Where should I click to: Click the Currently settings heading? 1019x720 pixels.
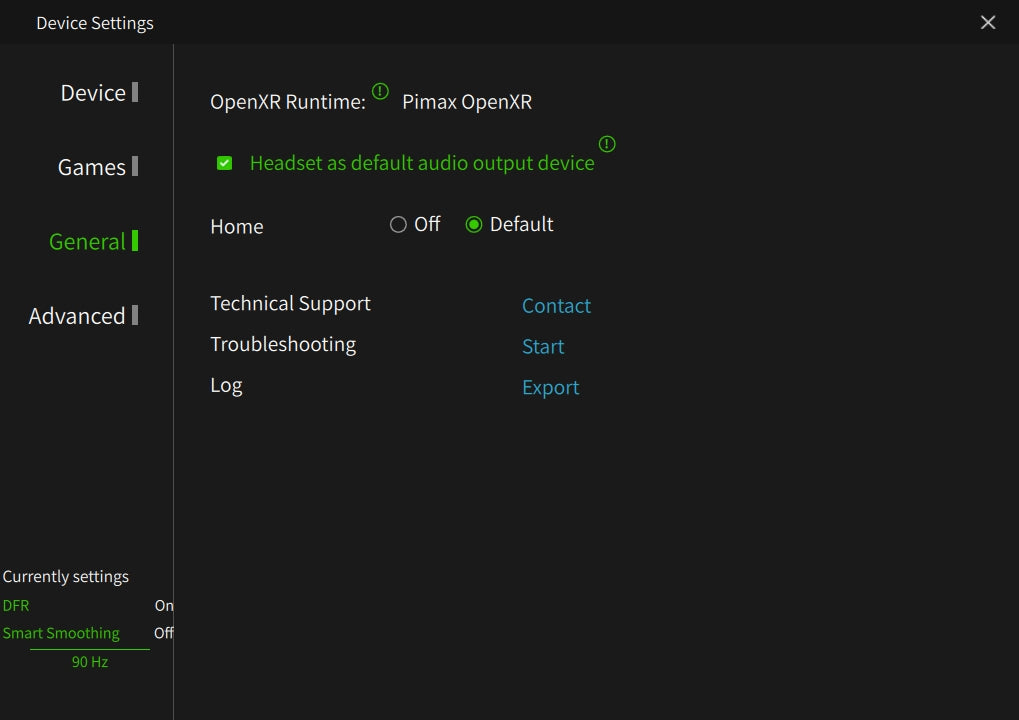click(x=66, y=577)
